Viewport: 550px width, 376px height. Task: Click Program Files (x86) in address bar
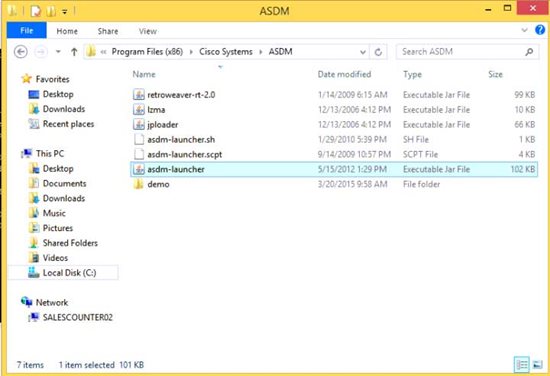[147, 52]
